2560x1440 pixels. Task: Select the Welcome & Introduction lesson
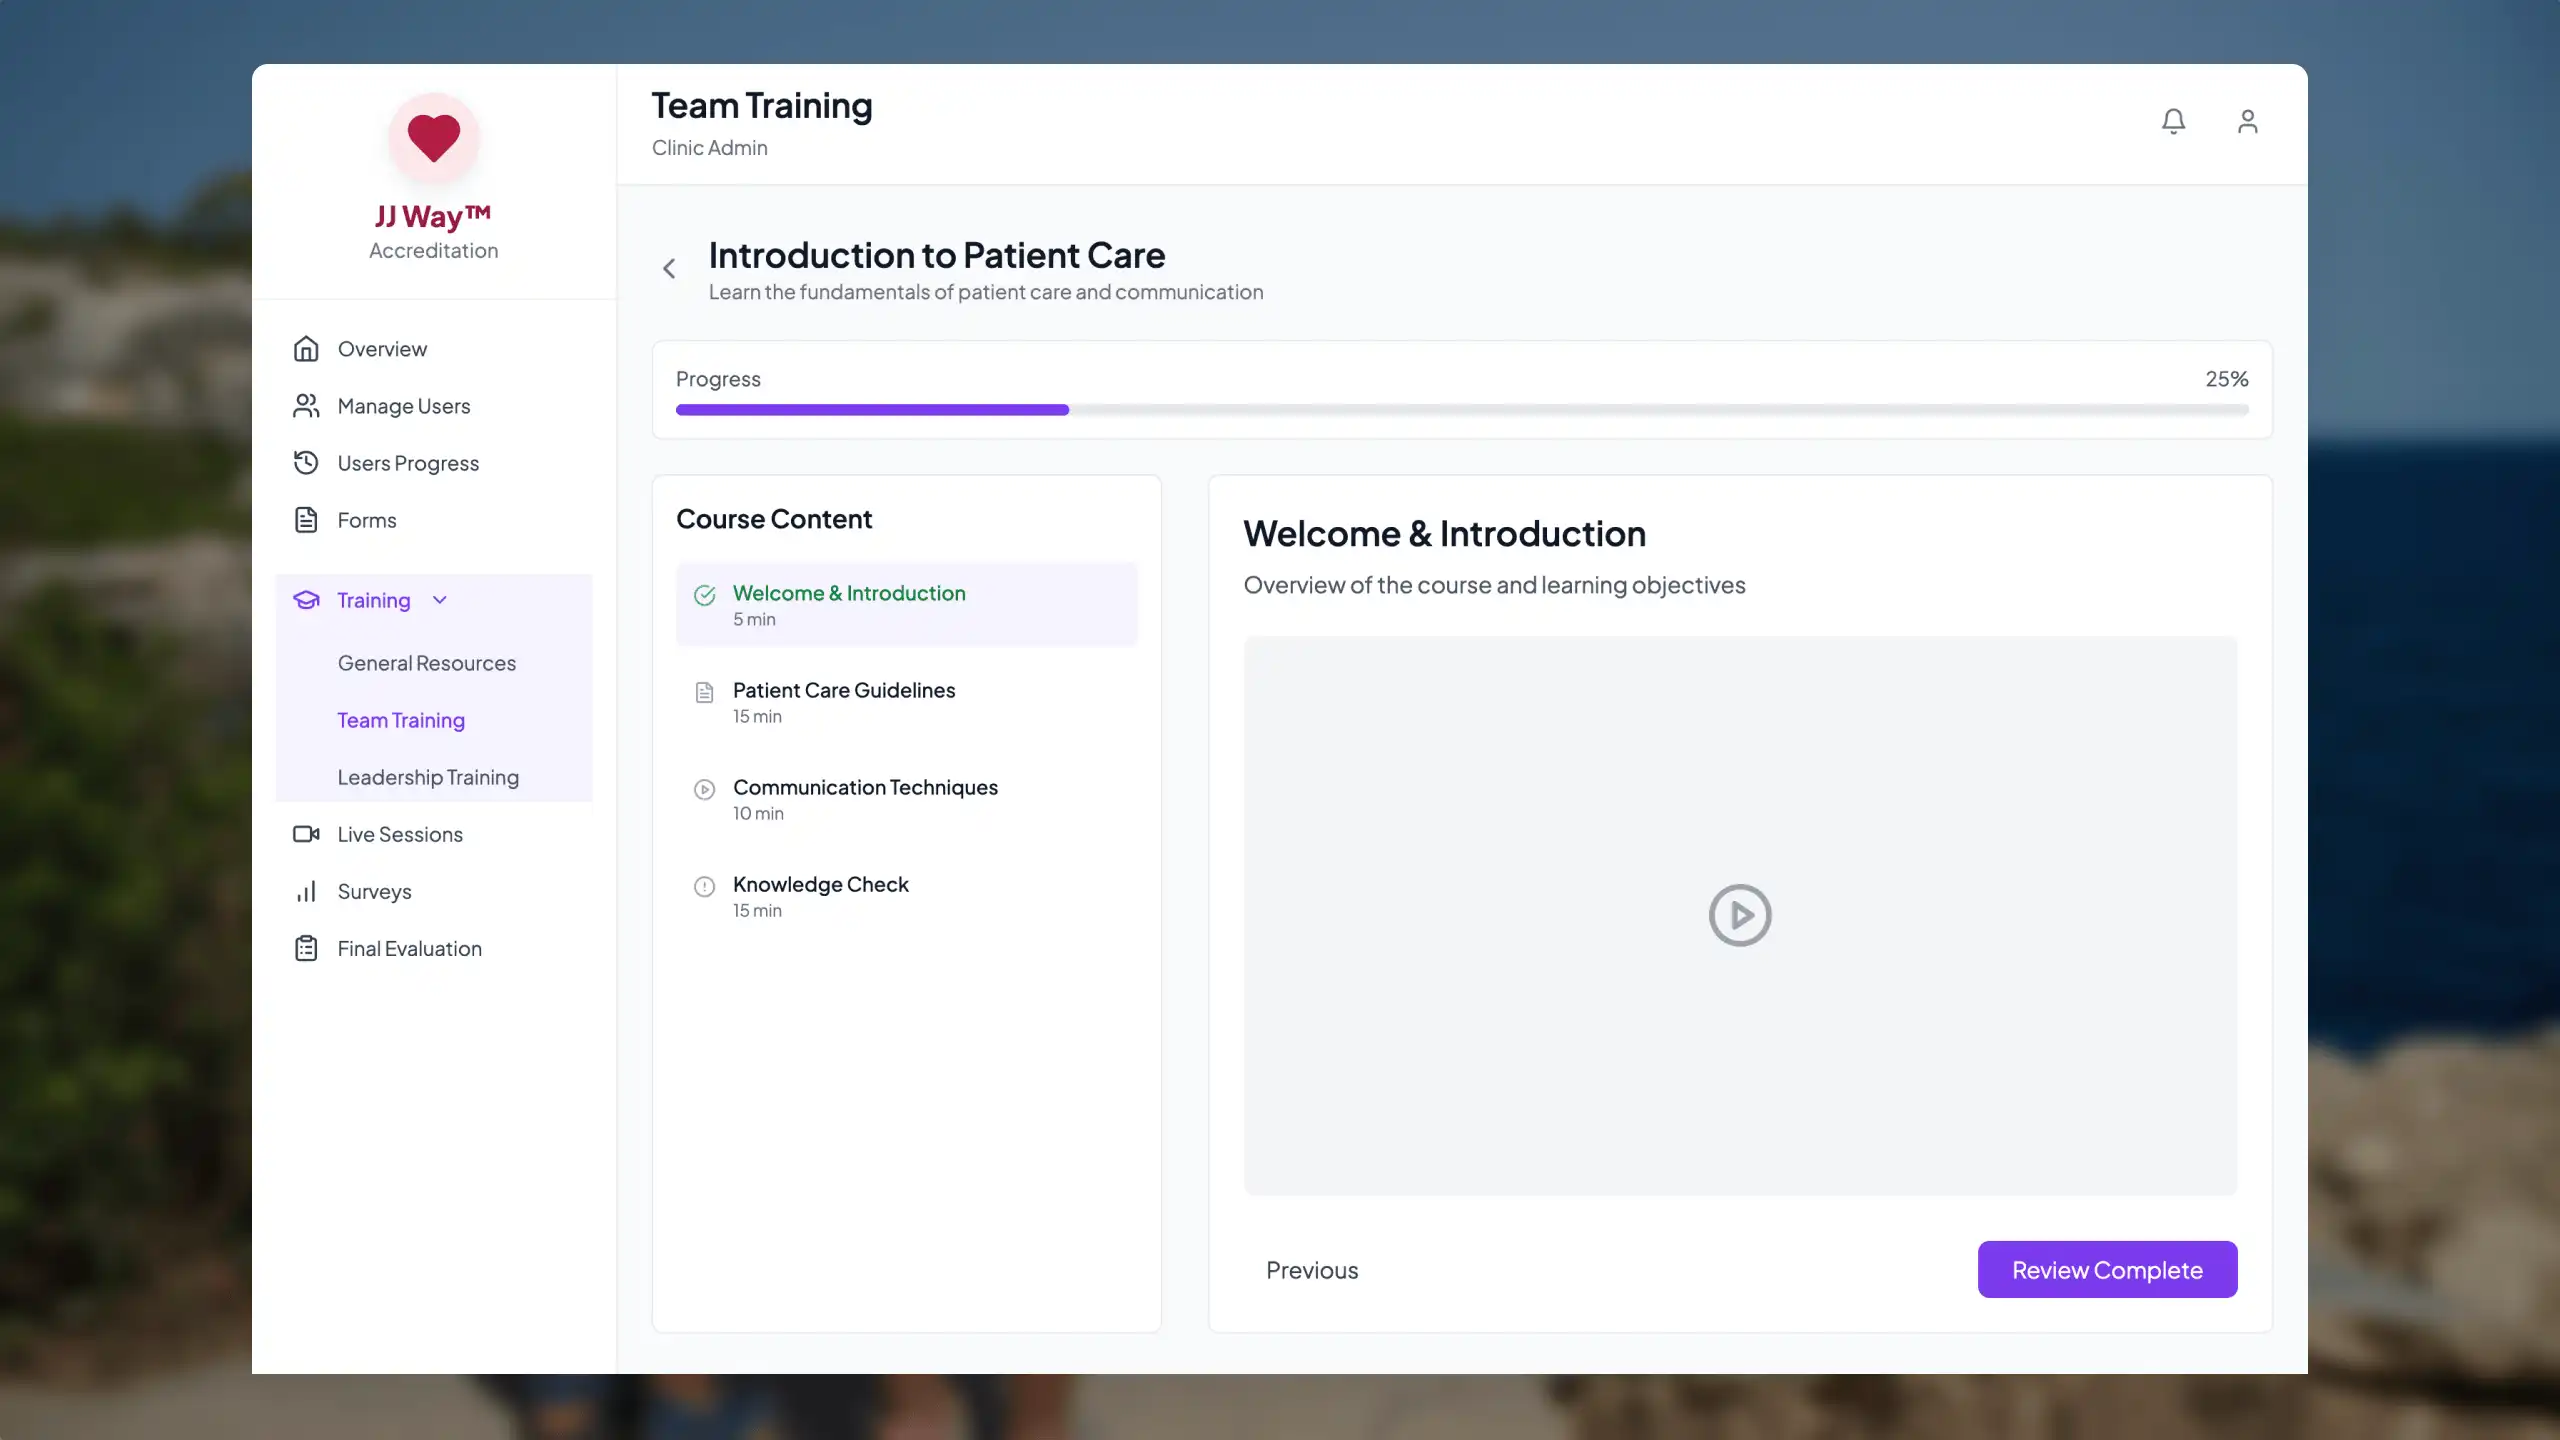pyautogui.click(x=906, y=604)
